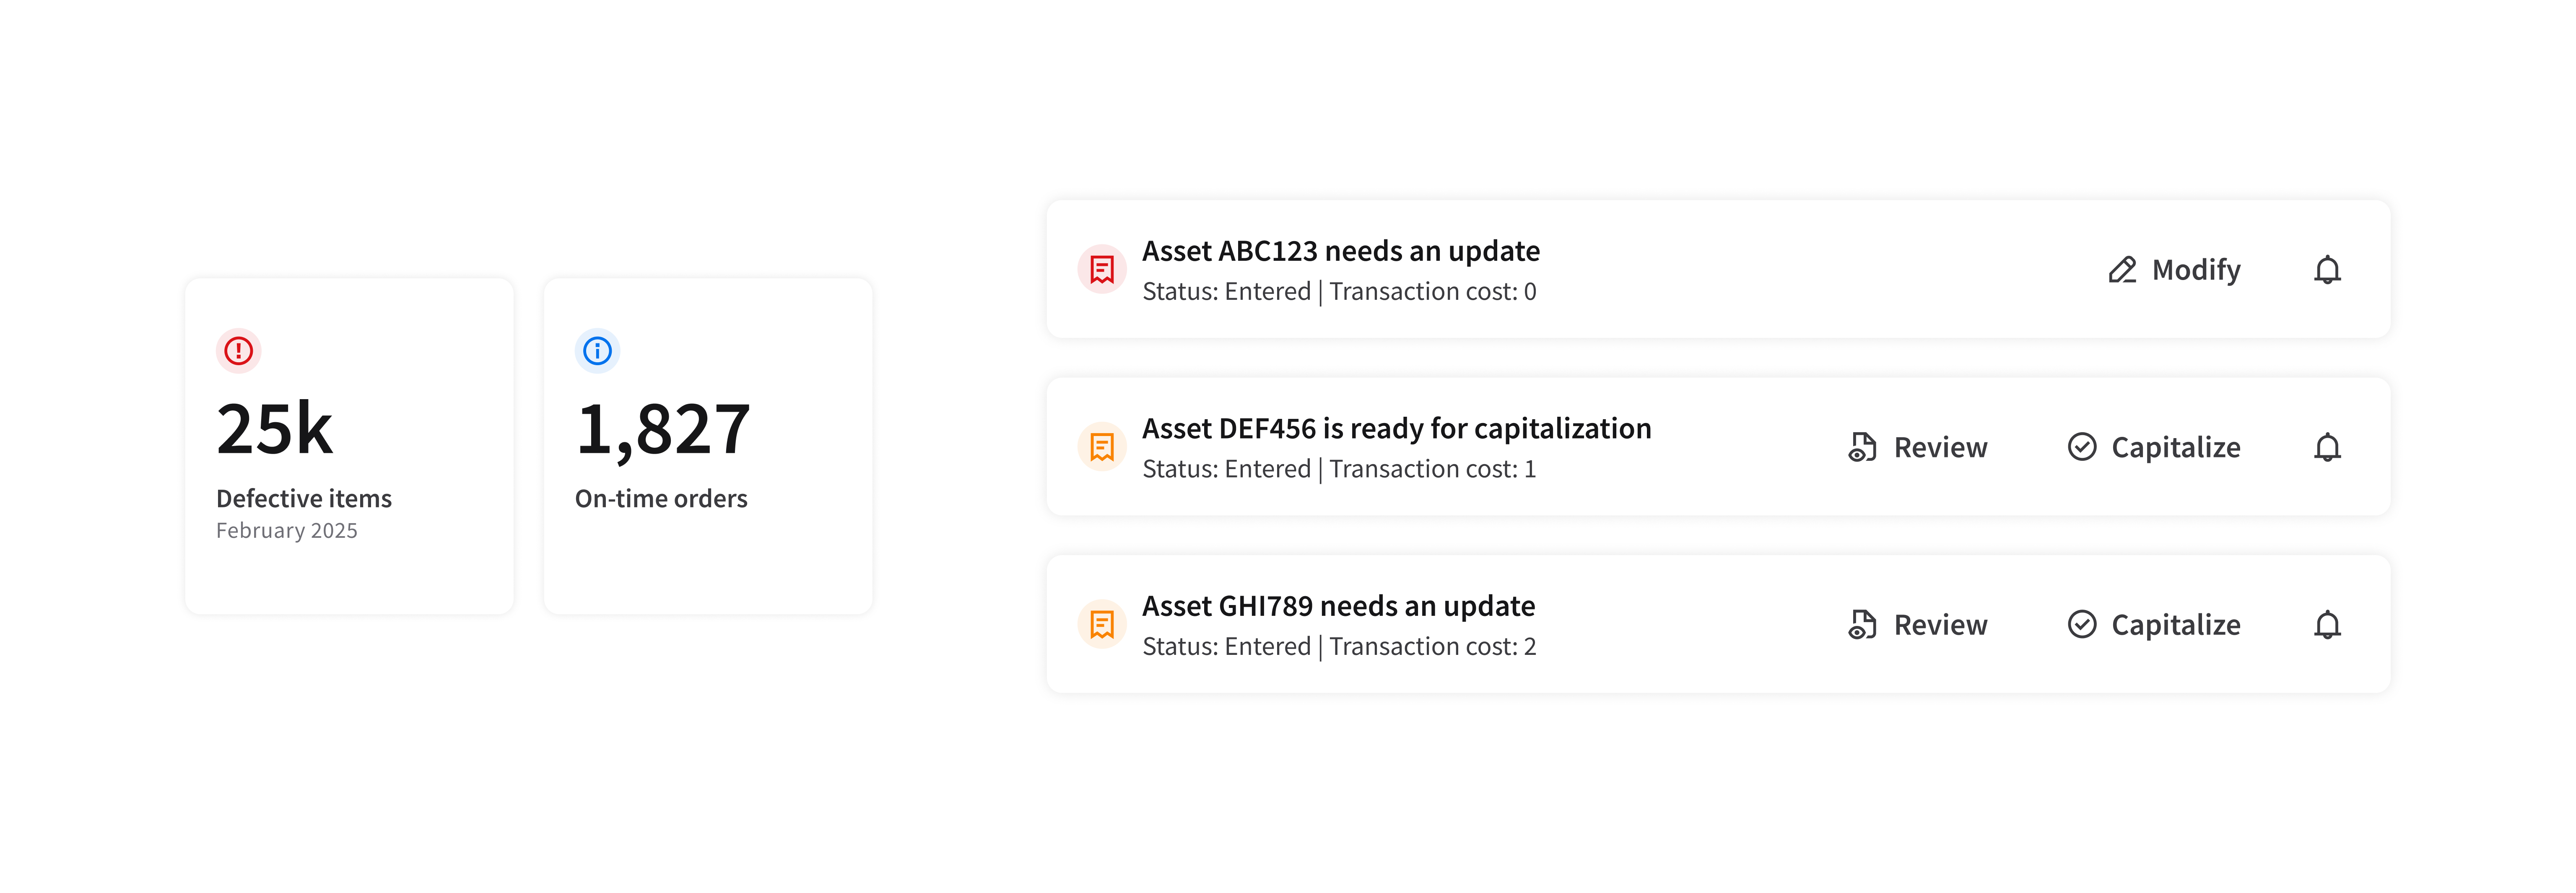Click the orange receipt icon for Asset GHI789
The image size is (2576, 893).
pyautogui.click(x=1102, y=625)
